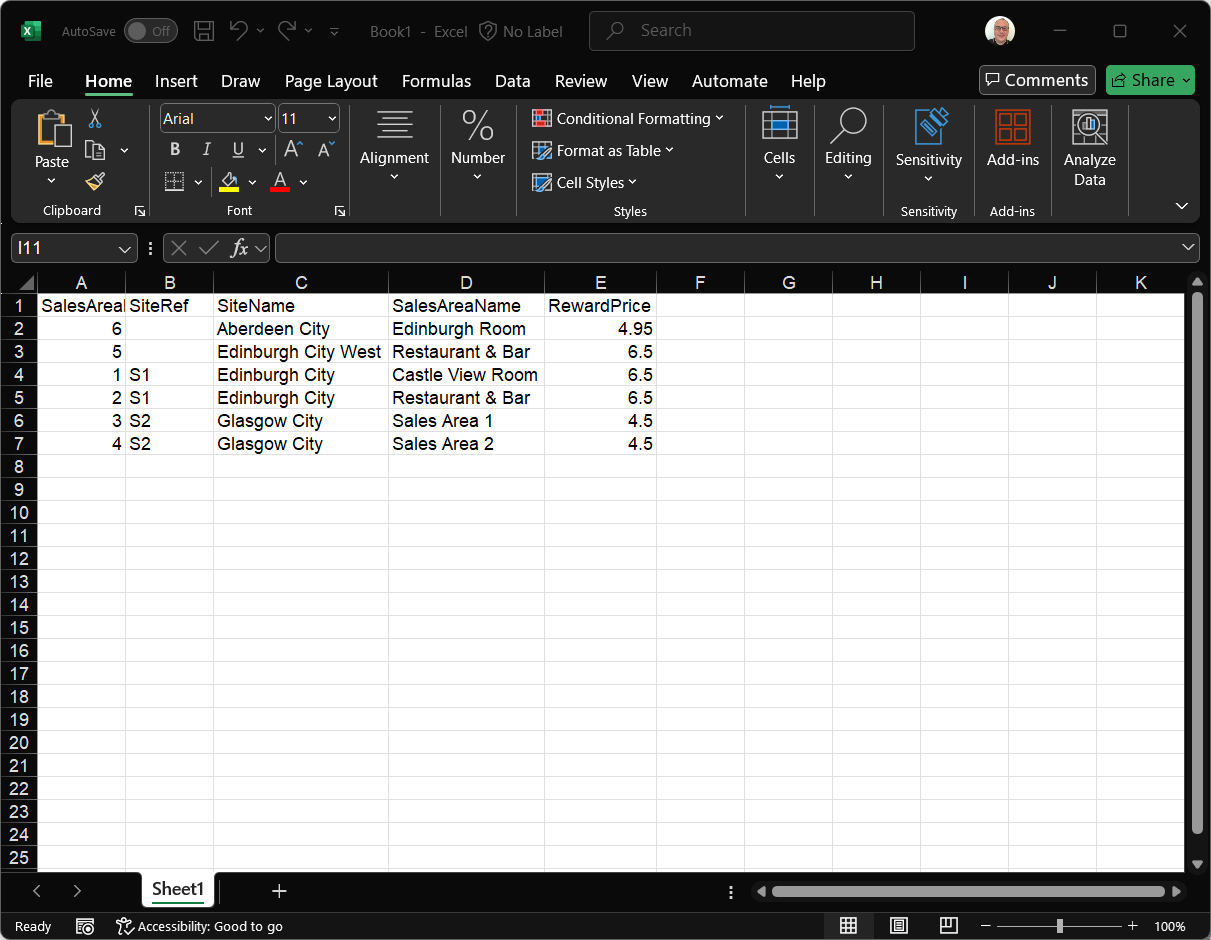Click the Increase Font Size icon
Screen dimensions: 1211x940
click(x=293, y=150)
